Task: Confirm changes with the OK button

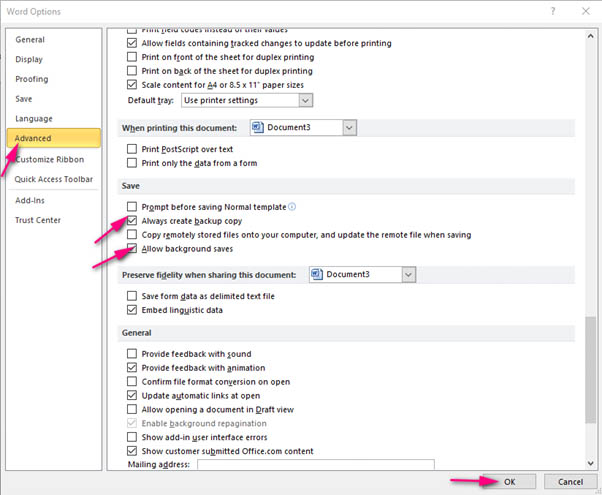Action: (x=510, y=482)
